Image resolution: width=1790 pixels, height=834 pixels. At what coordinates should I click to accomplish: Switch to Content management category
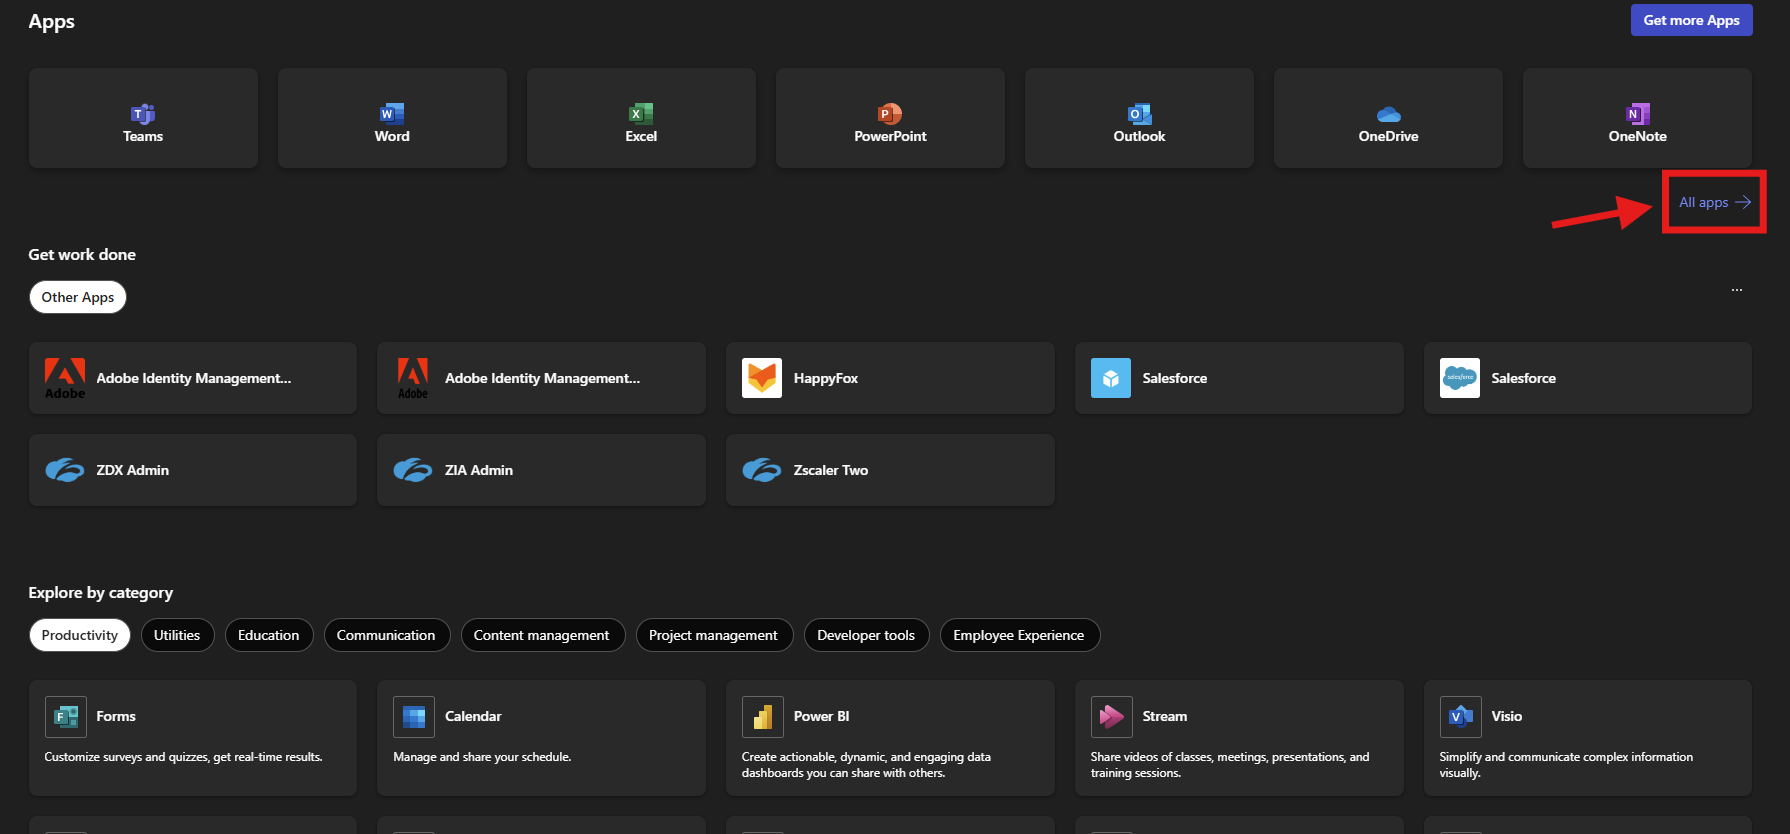pyautogui.click(x=542, y=635)
